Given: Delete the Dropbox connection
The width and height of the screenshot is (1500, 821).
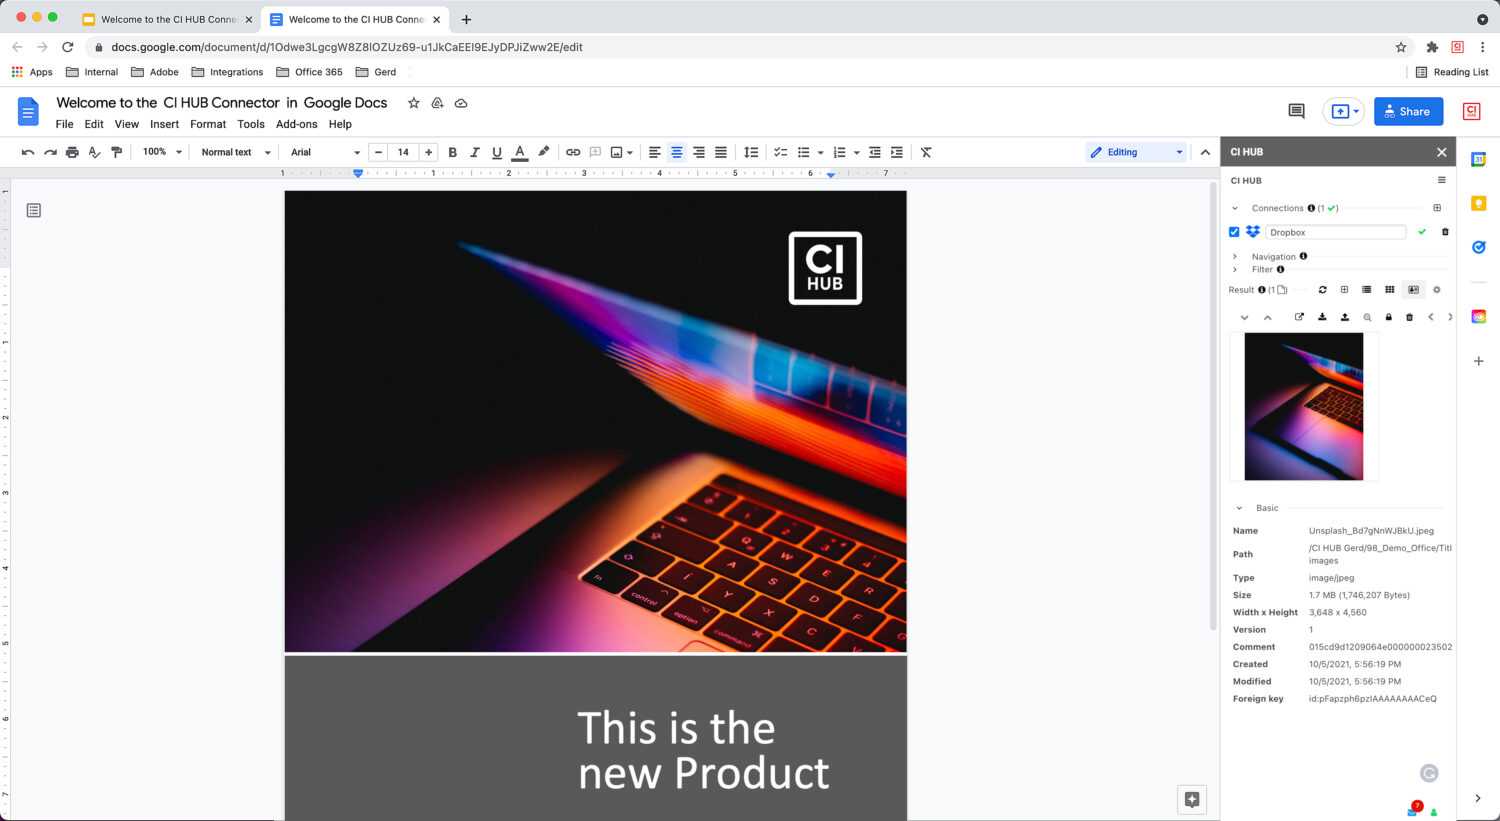Looking at the screenshot, I should click(1445, 232).
